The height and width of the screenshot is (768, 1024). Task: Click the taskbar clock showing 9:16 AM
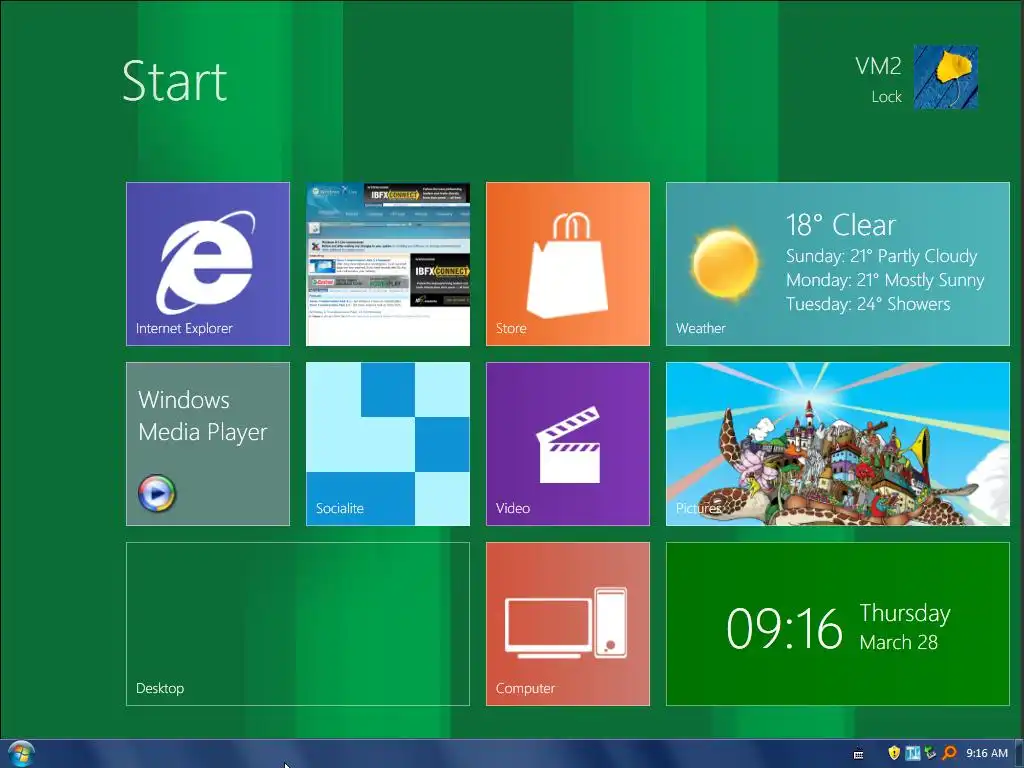pos(987,754)
